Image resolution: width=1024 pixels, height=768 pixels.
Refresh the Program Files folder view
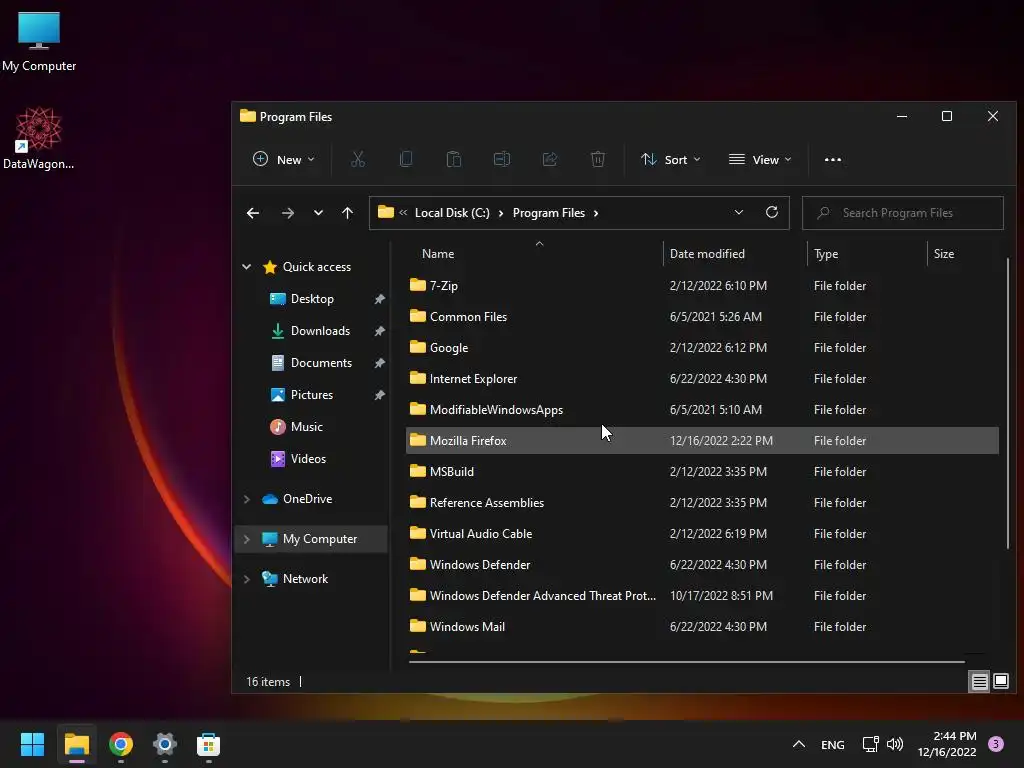point(771,212)
